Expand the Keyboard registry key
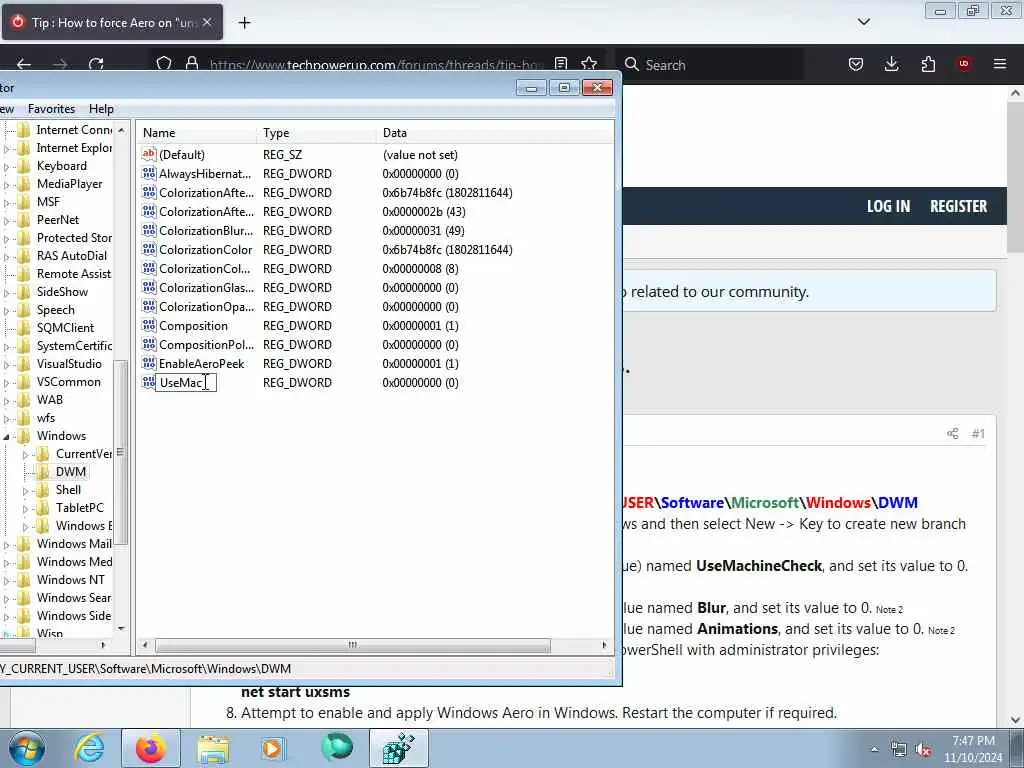Screen dimensions: 1024x768 point(7,167)
